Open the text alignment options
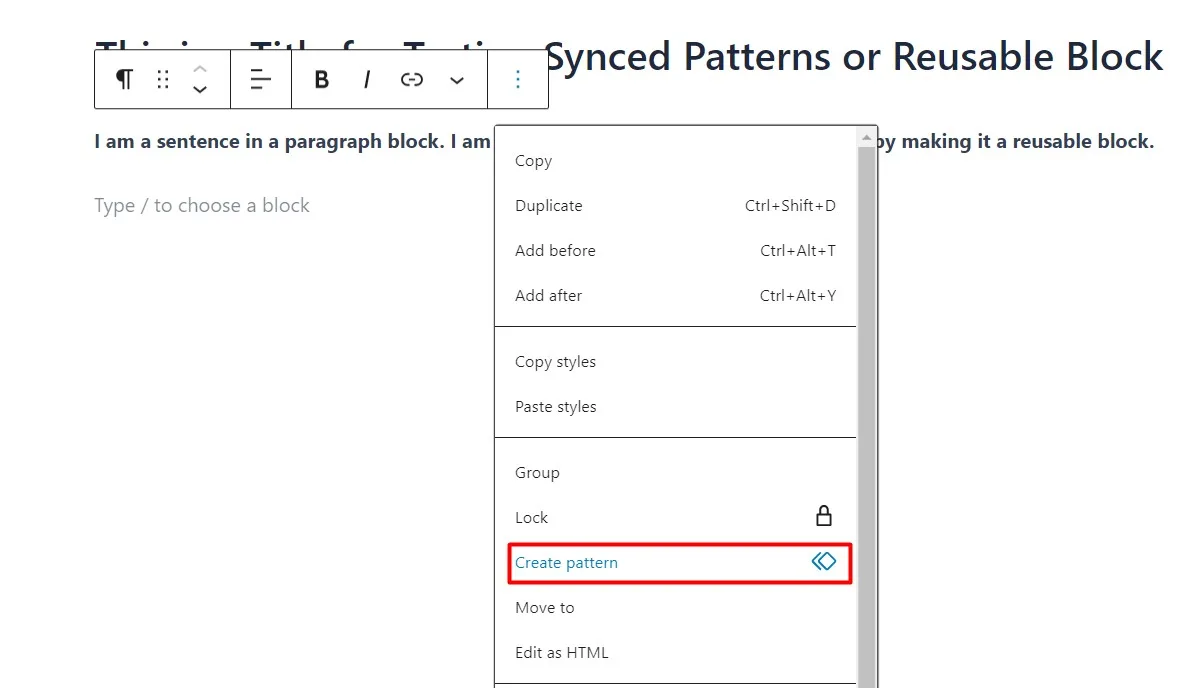The image size is (1182, 688). pos(261,79)
